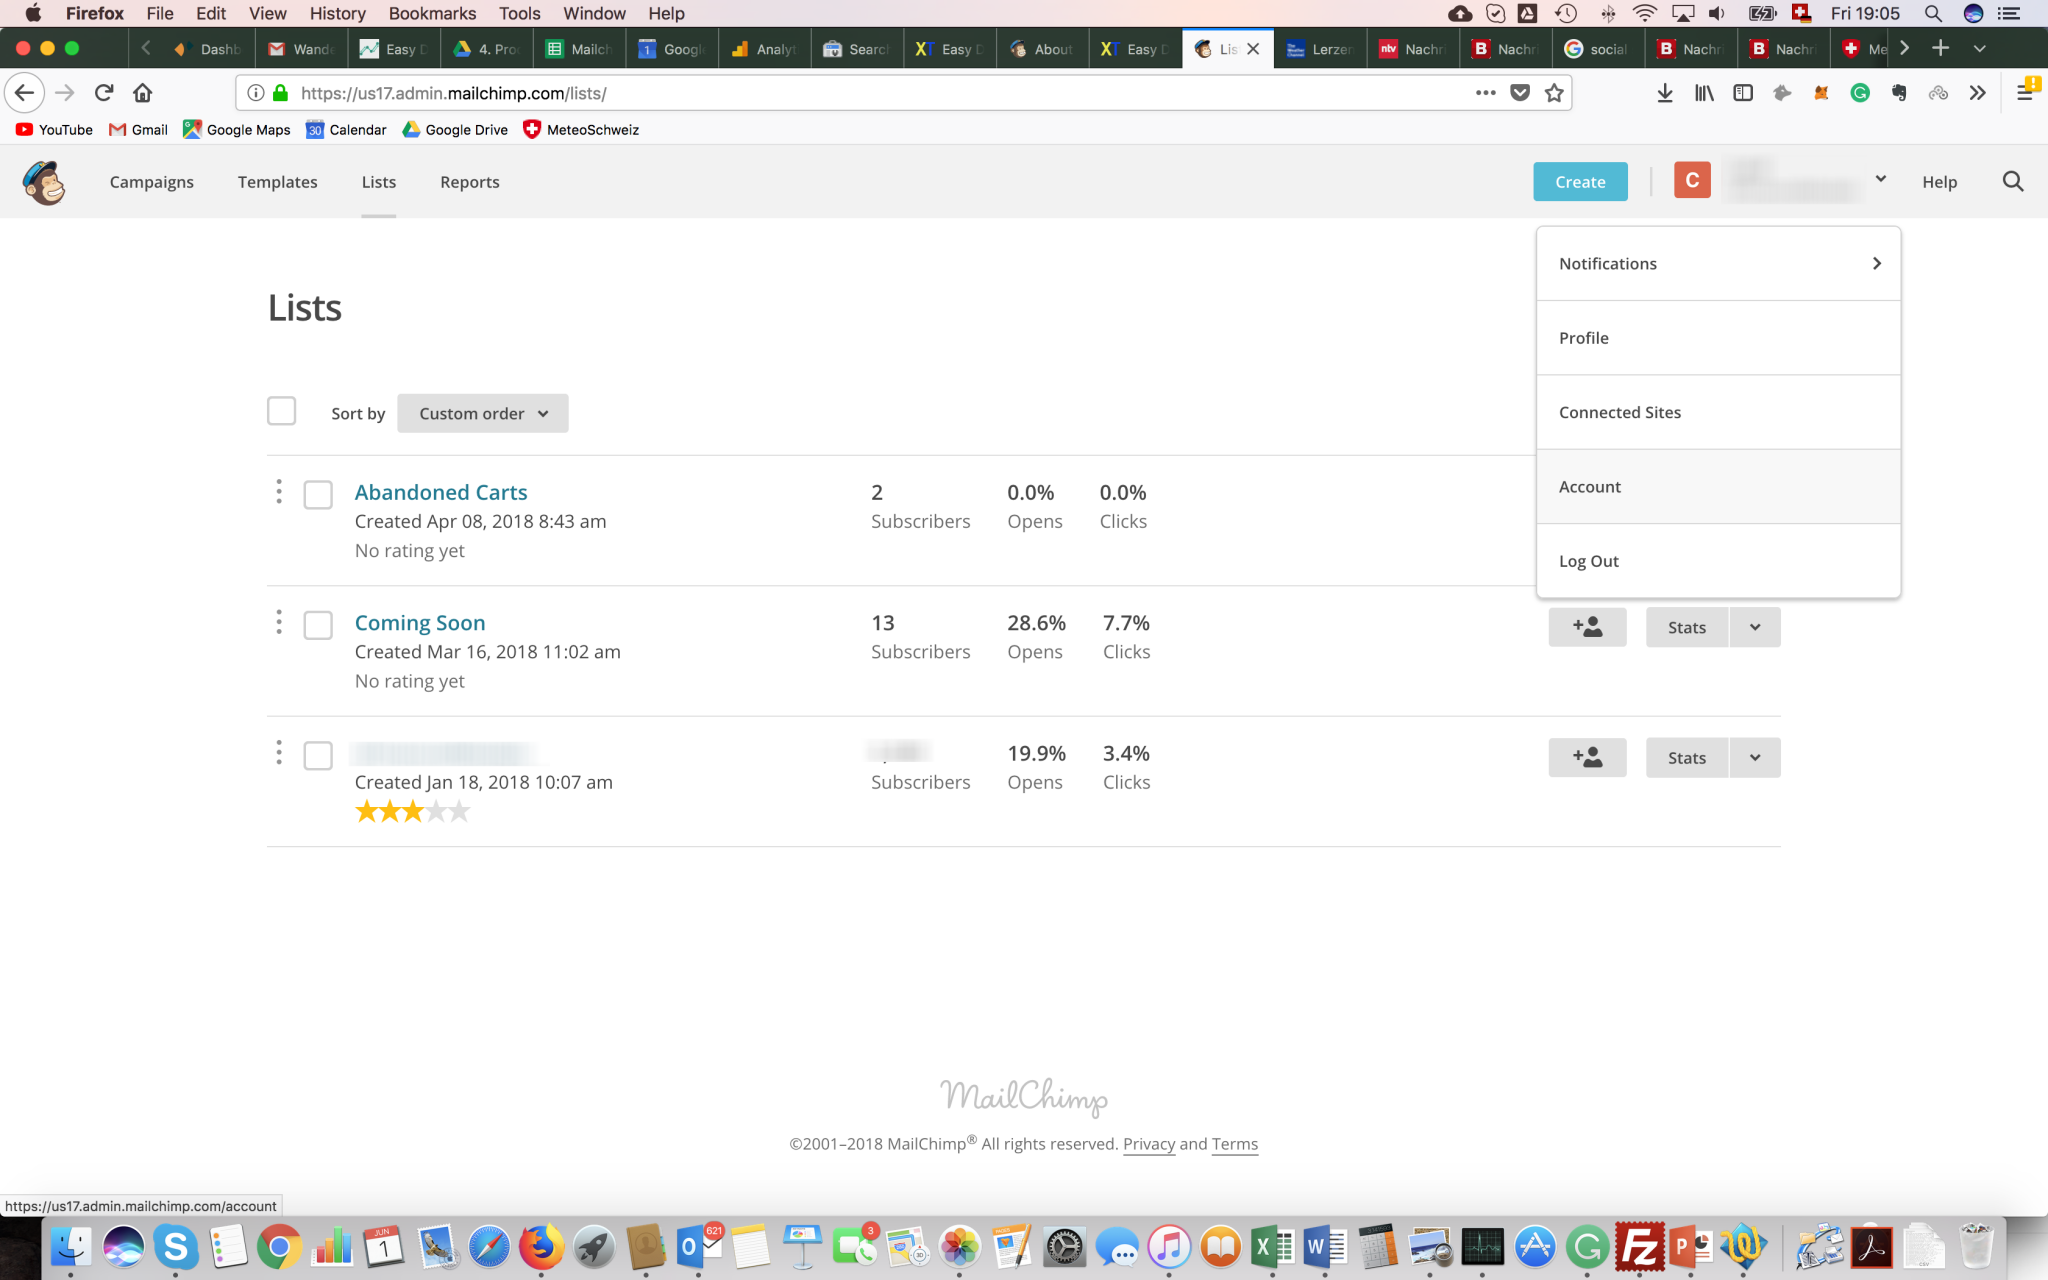Click the blue Create button
2048x1280 pixels.
[1580, 182]
